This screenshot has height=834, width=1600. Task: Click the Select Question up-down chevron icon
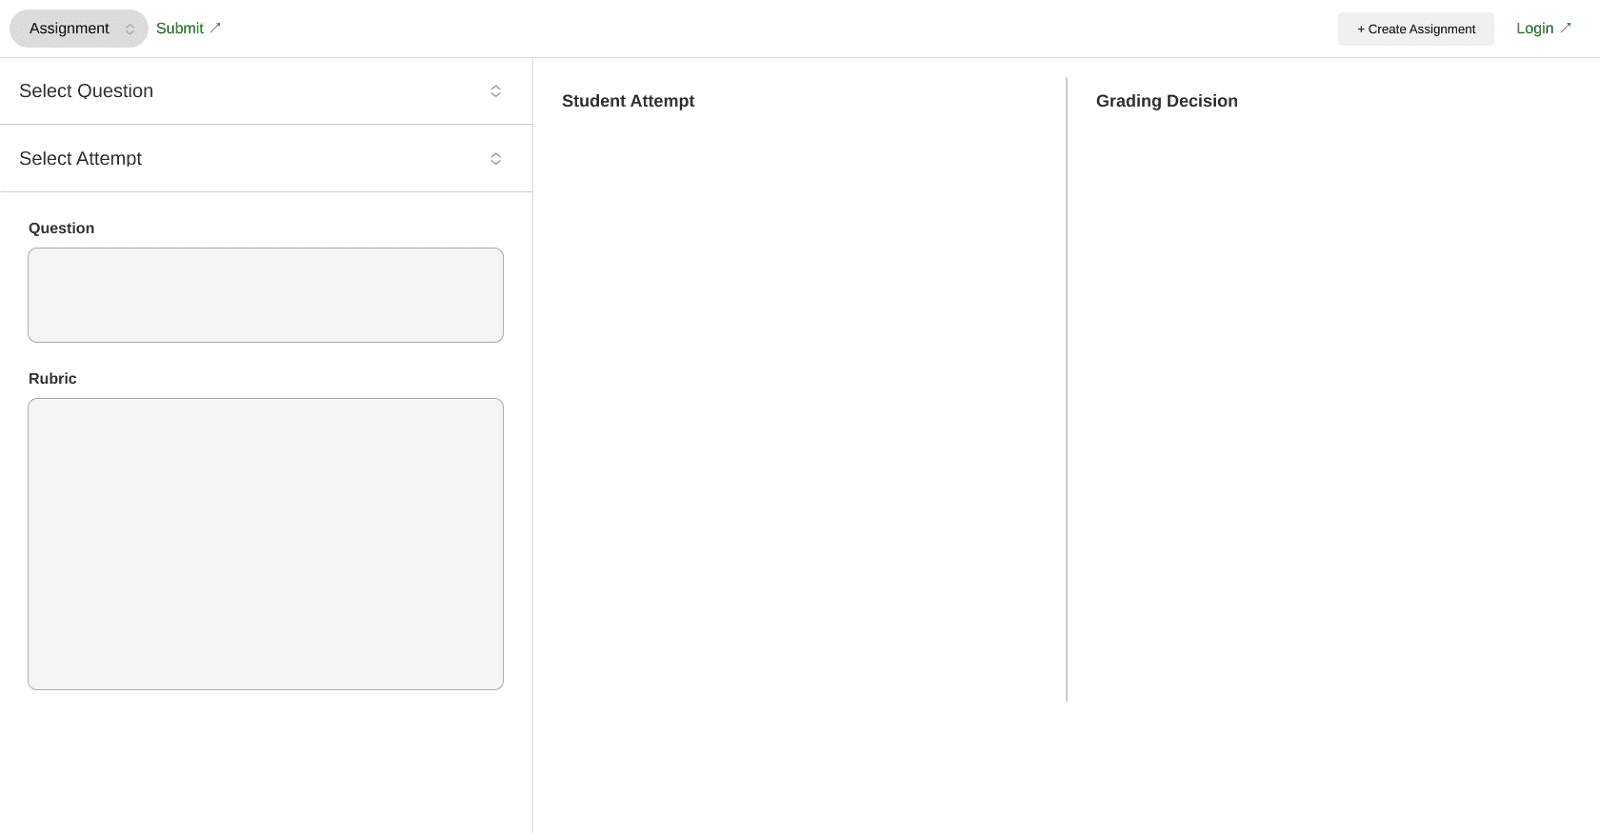coord(496,91)
